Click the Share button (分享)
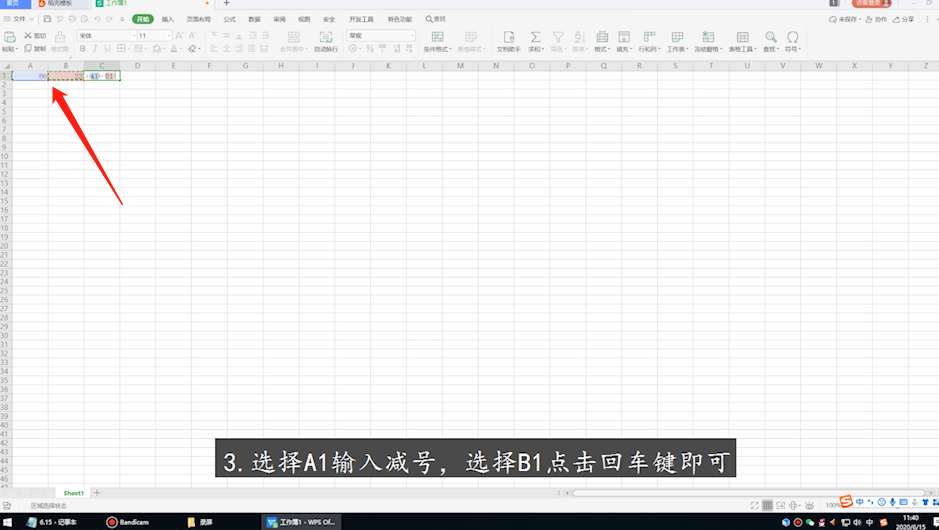This screenshot has width=939, height=530. tap(904, 19)
